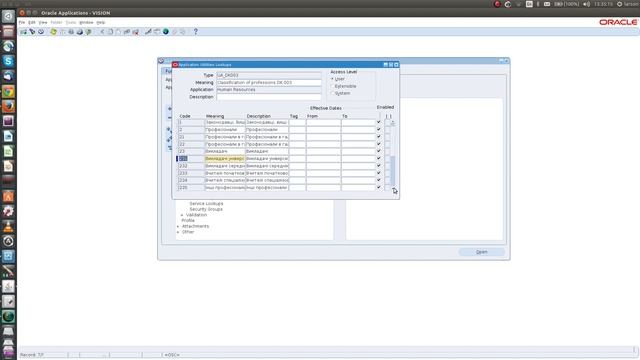The image size is (640, 360).
Task: Click the Clear Record toolbar icon
Action: [x=127, y=31]
